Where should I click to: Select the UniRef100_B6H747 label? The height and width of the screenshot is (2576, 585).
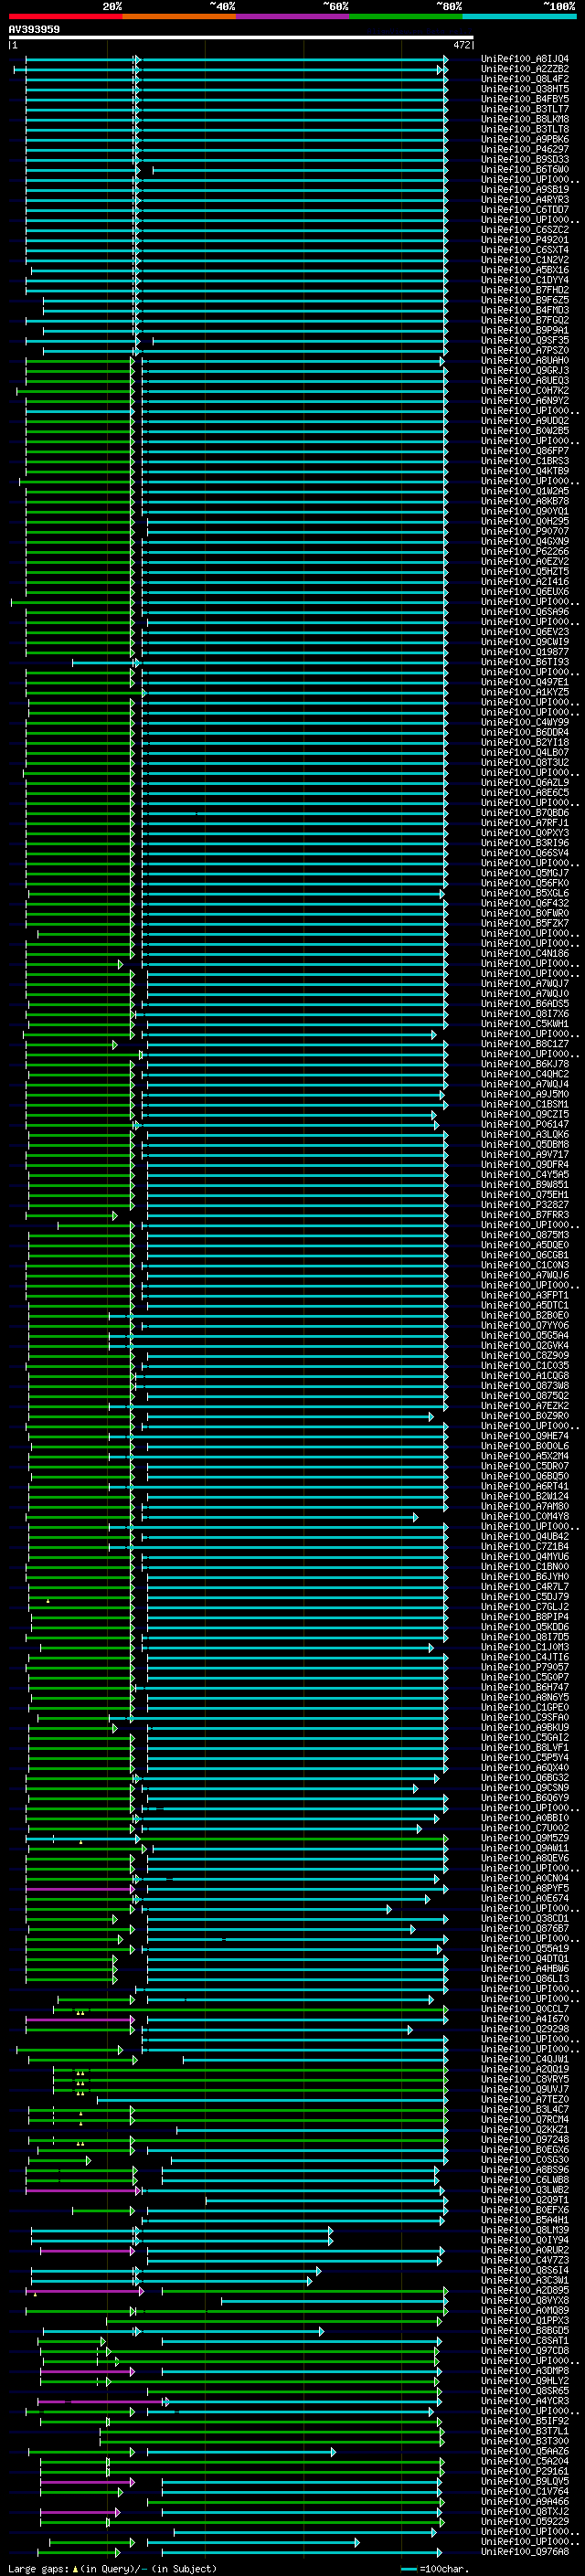point(525,1686)
